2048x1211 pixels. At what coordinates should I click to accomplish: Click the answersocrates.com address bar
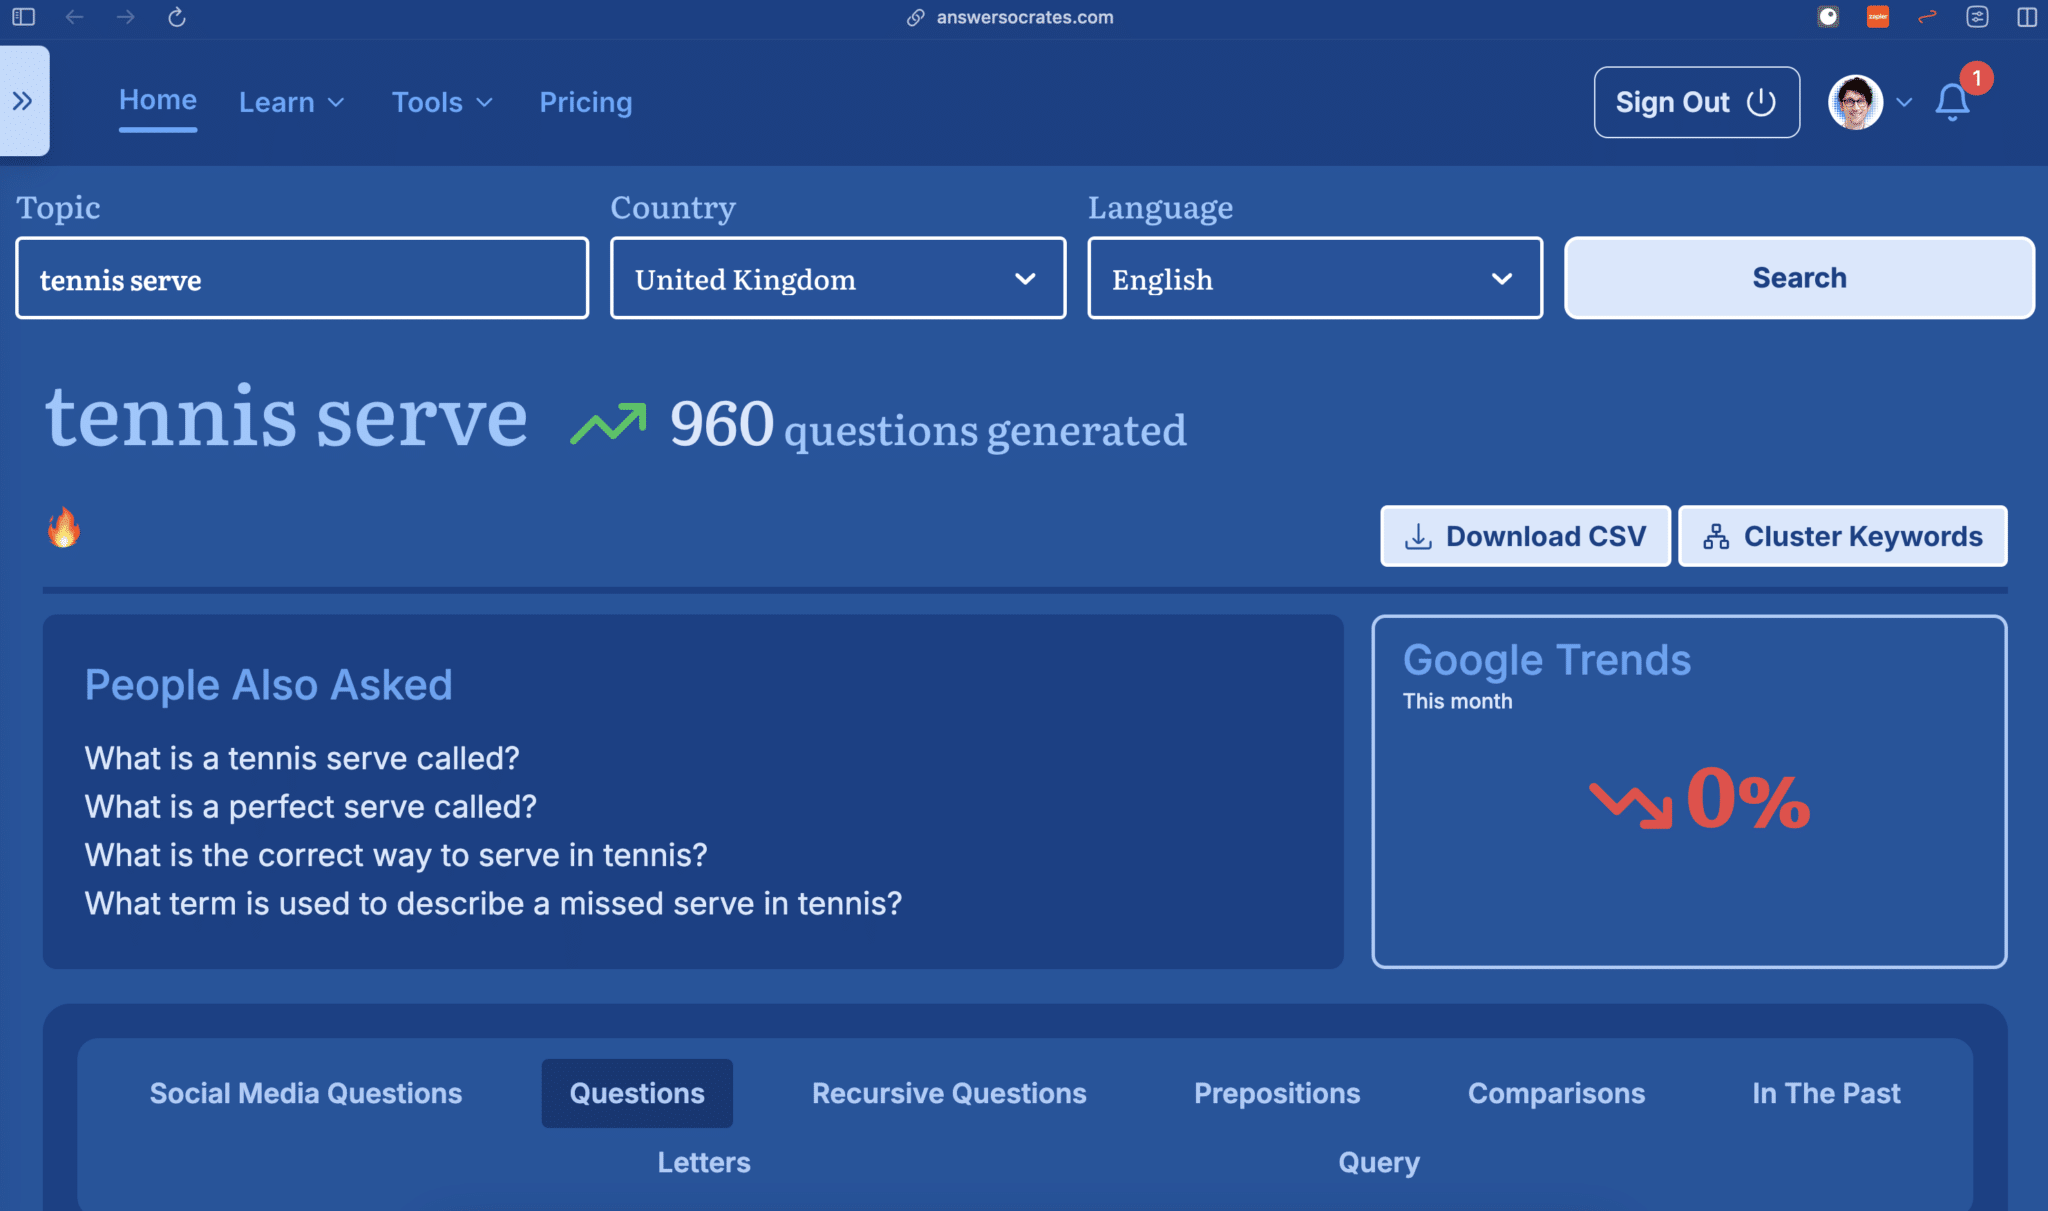point(1024,17)
